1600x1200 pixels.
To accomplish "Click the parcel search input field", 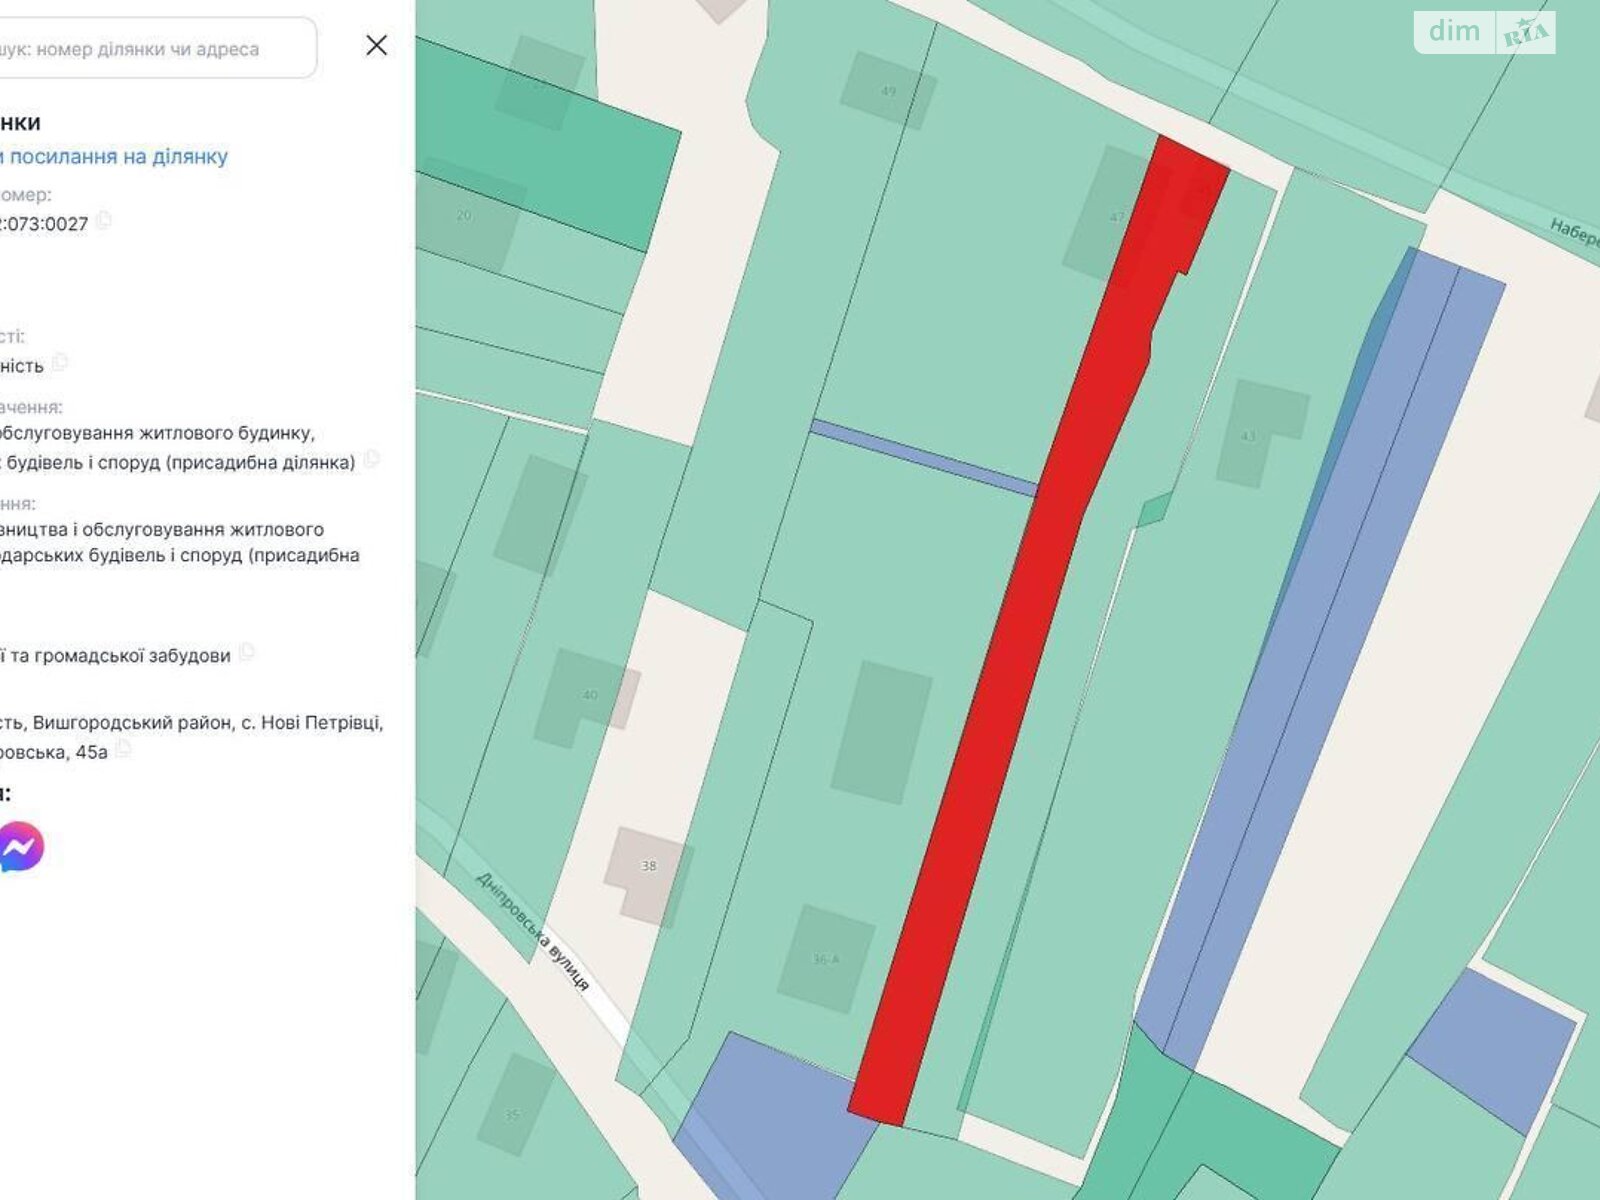I will pyautogui.click(x=150, y=48).
